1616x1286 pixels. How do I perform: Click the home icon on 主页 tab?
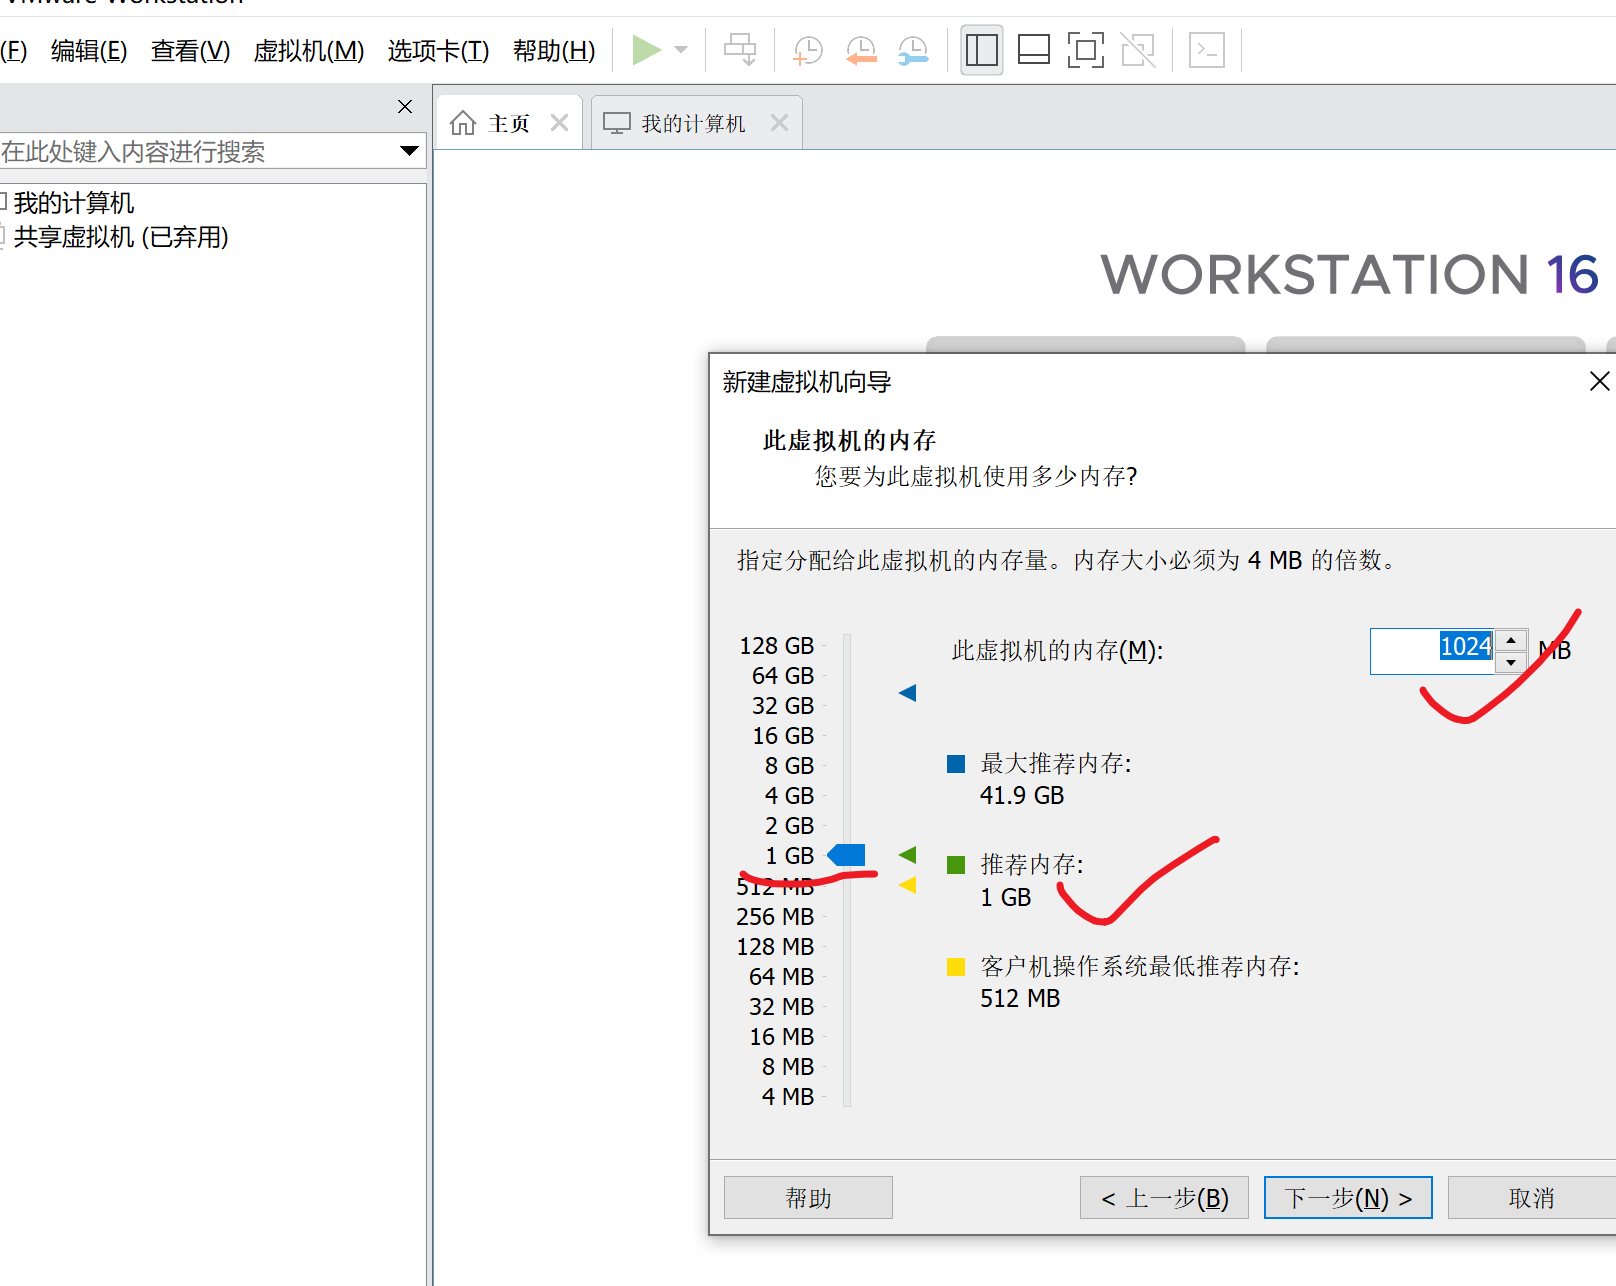pyautogui.click(x=463, y=123)
